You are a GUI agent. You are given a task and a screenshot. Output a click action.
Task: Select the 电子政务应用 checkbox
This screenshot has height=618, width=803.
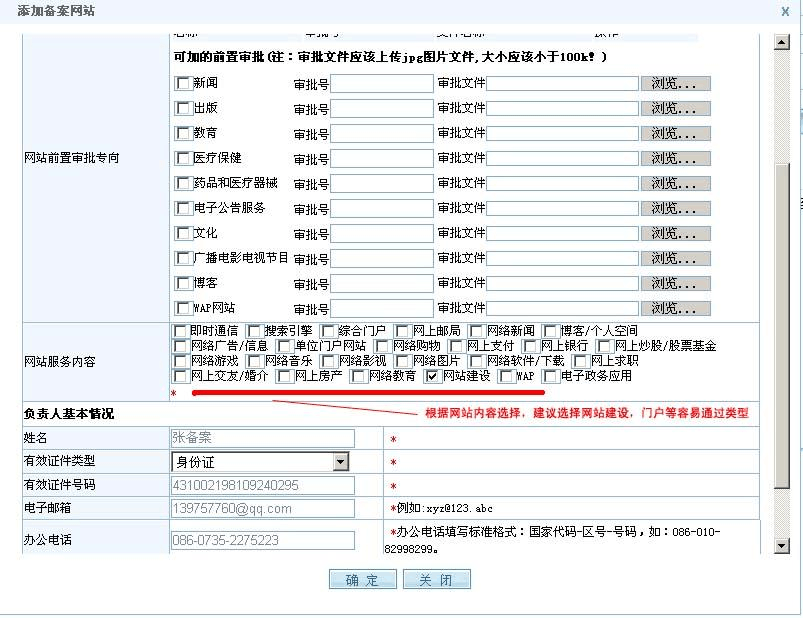[x=550, y=377]
